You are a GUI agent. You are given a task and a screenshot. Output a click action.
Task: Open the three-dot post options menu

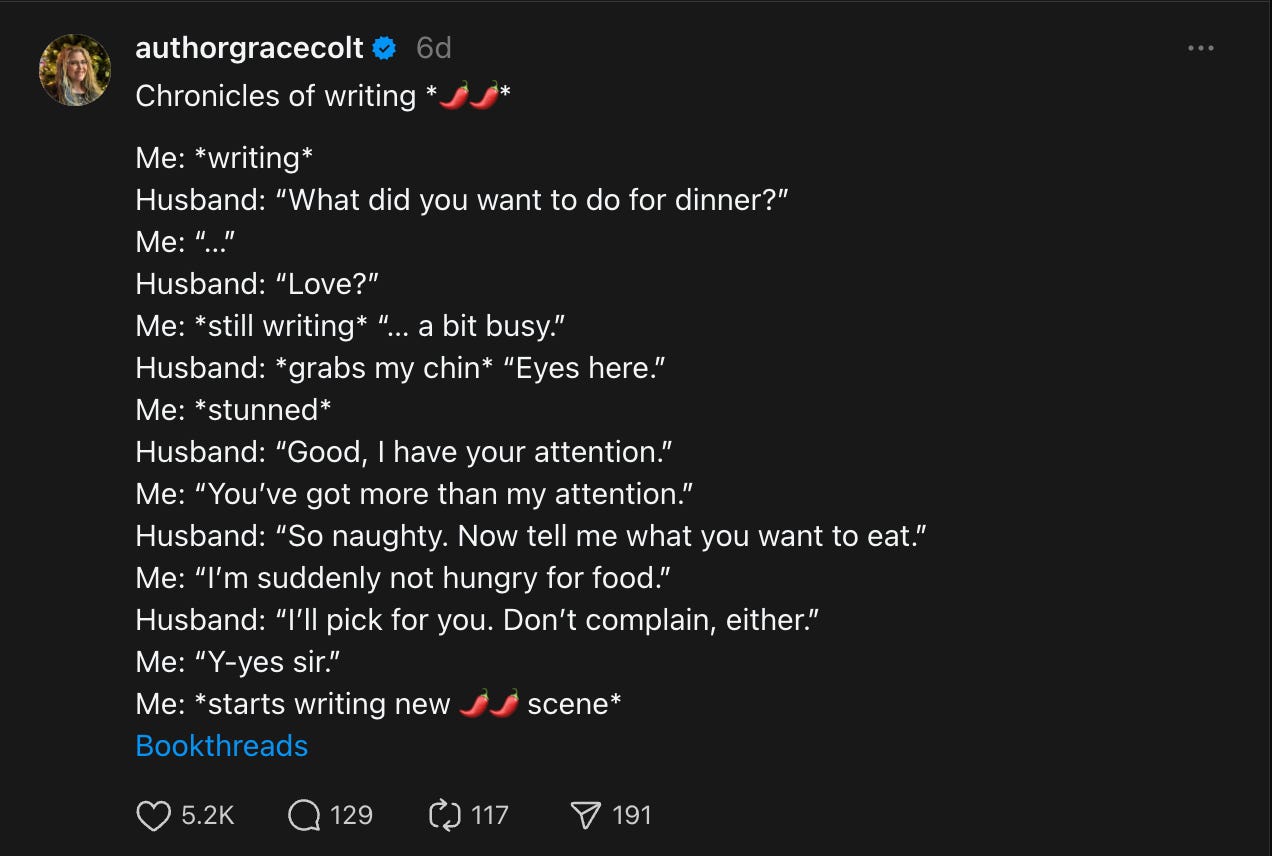(x=1200, y=47)
